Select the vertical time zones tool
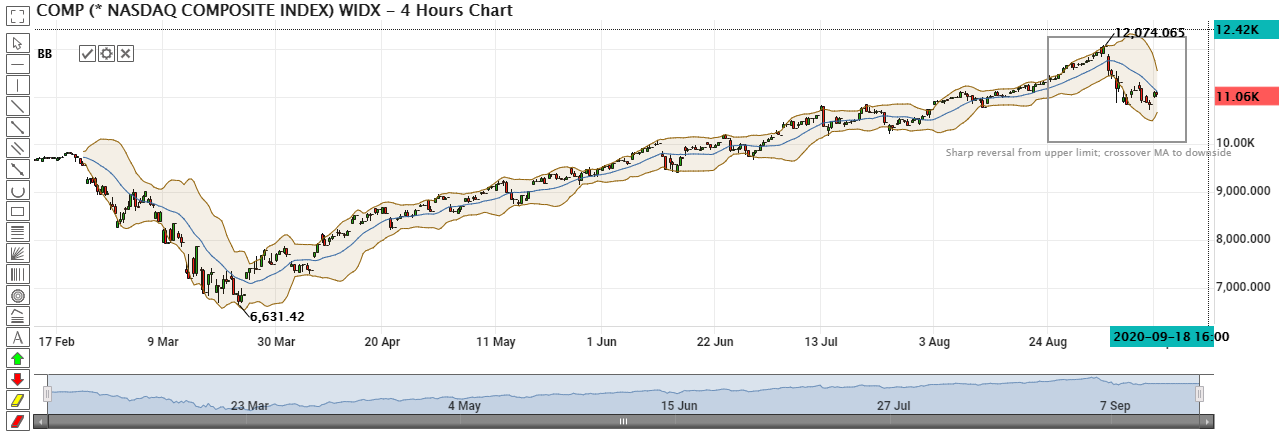This screenshot has height=443, width=1279. point(17,274)
